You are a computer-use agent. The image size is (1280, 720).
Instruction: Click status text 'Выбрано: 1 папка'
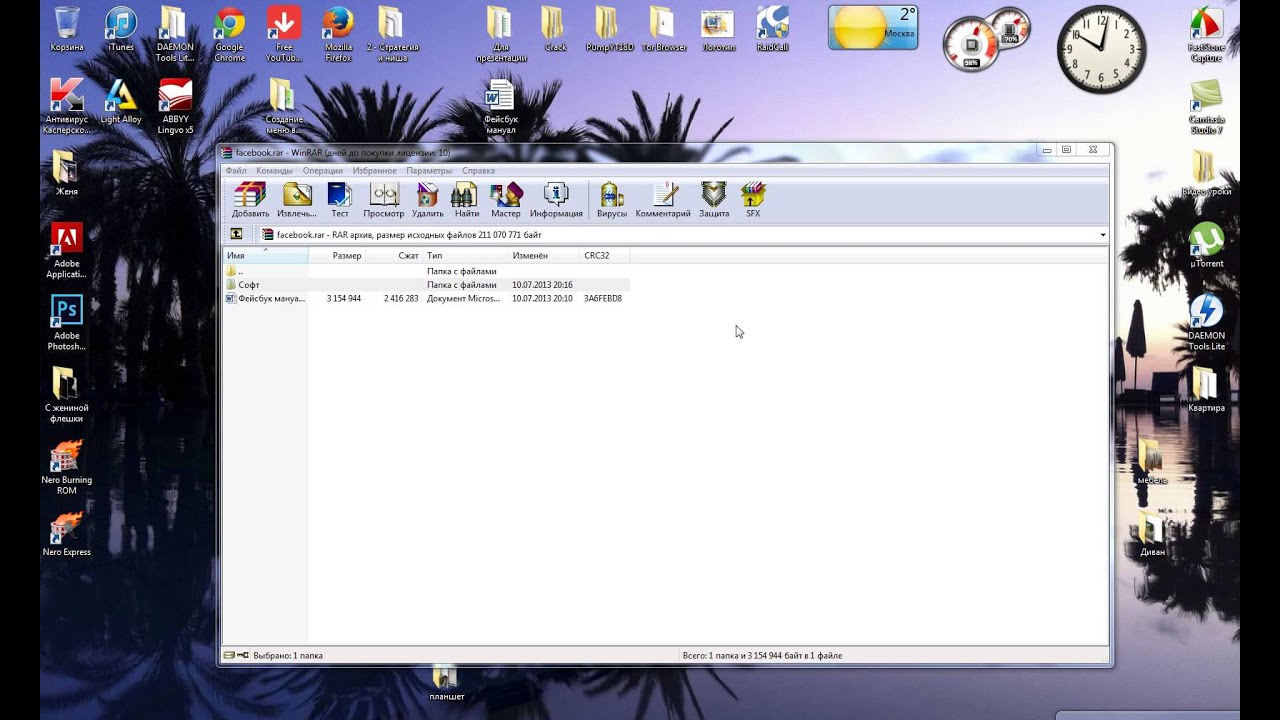point(288,656)
